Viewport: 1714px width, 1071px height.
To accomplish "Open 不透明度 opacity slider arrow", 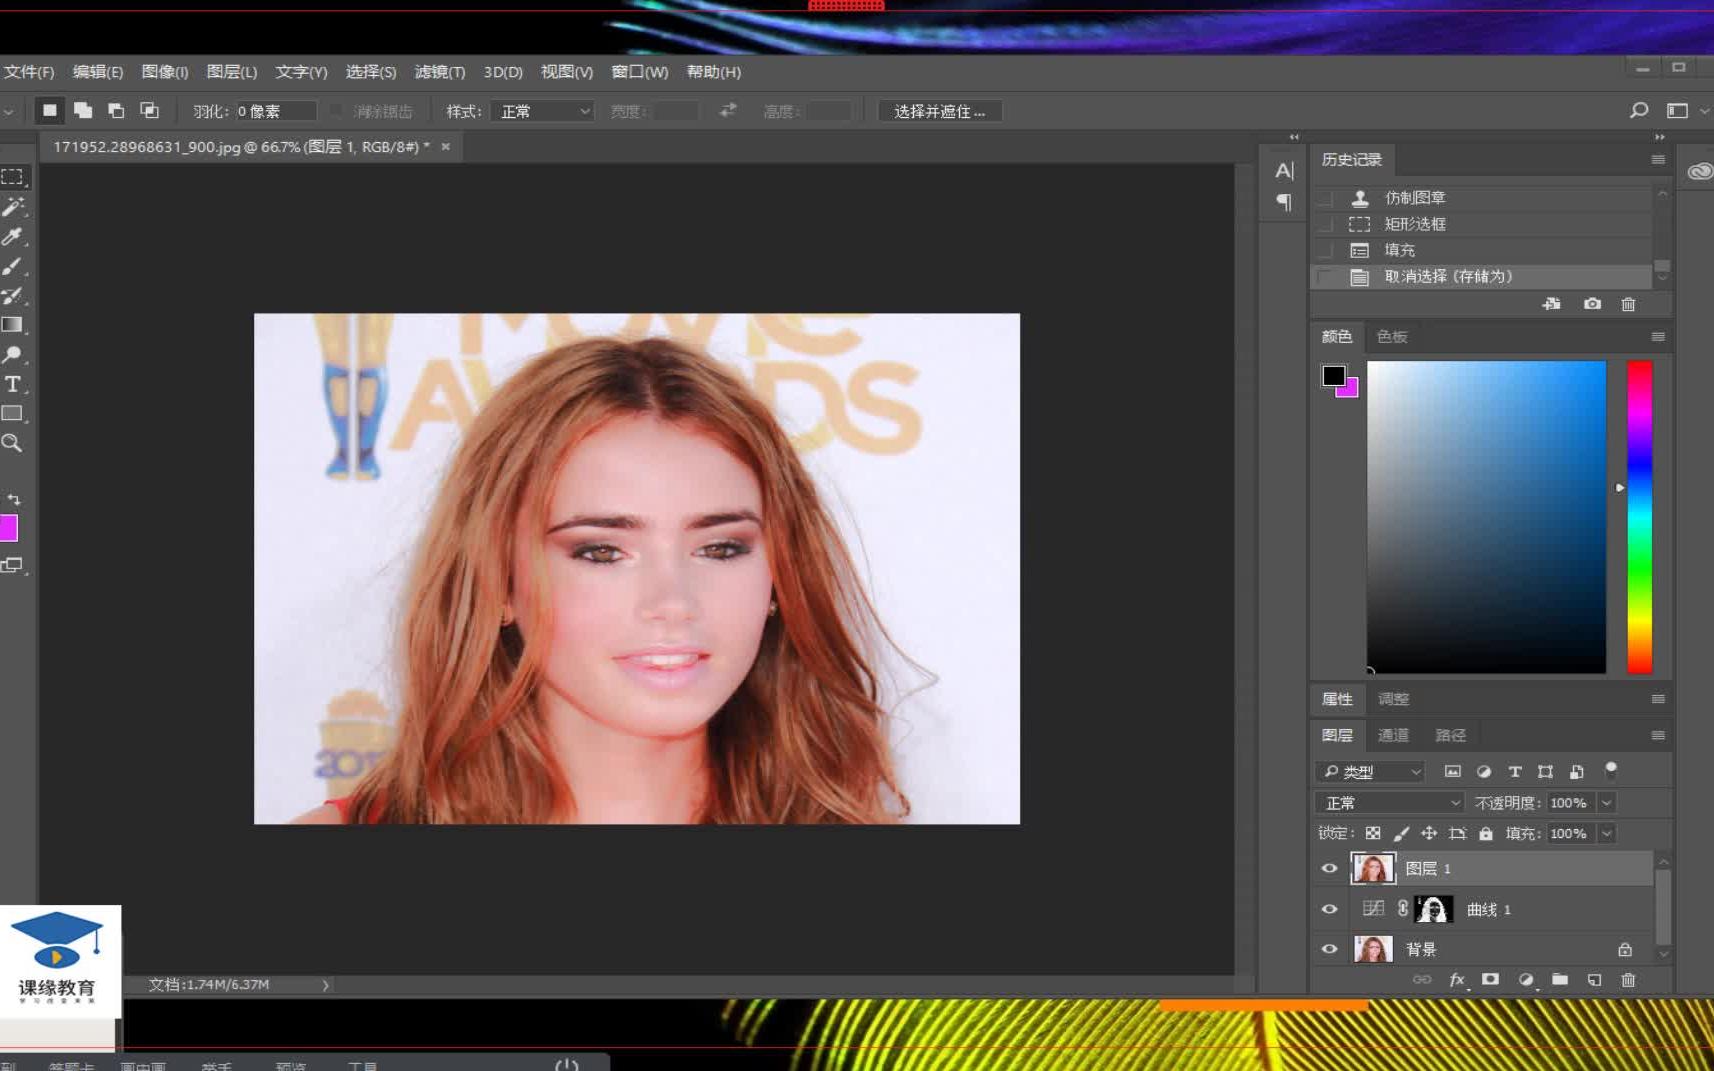I will [x=1607, y=803].
